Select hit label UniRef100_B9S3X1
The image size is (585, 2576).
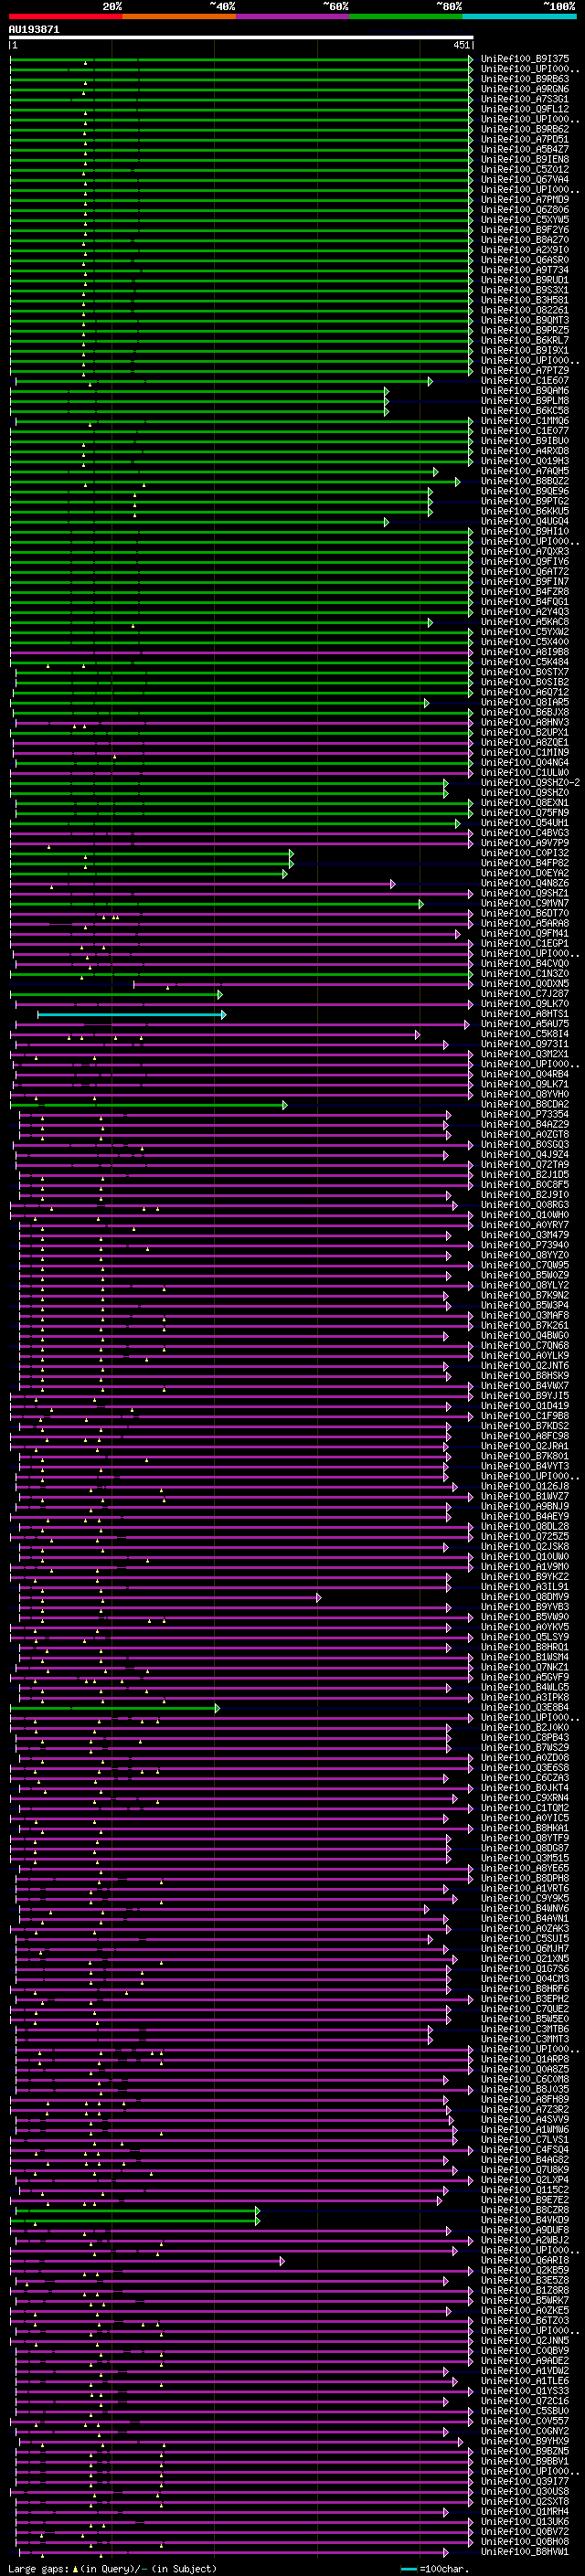pos(525,290)
